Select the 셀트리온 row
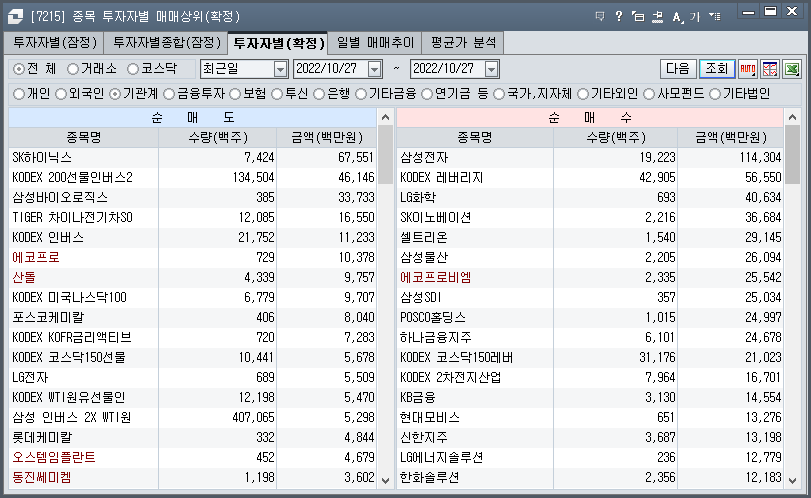The image size is (811, 498). 590,237
